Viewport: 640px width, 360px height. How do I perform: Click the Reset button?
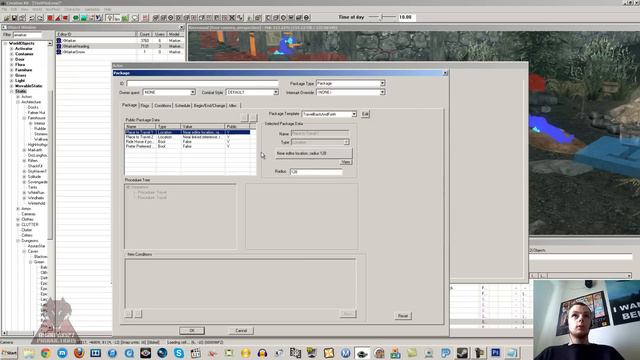coord(403,316)
